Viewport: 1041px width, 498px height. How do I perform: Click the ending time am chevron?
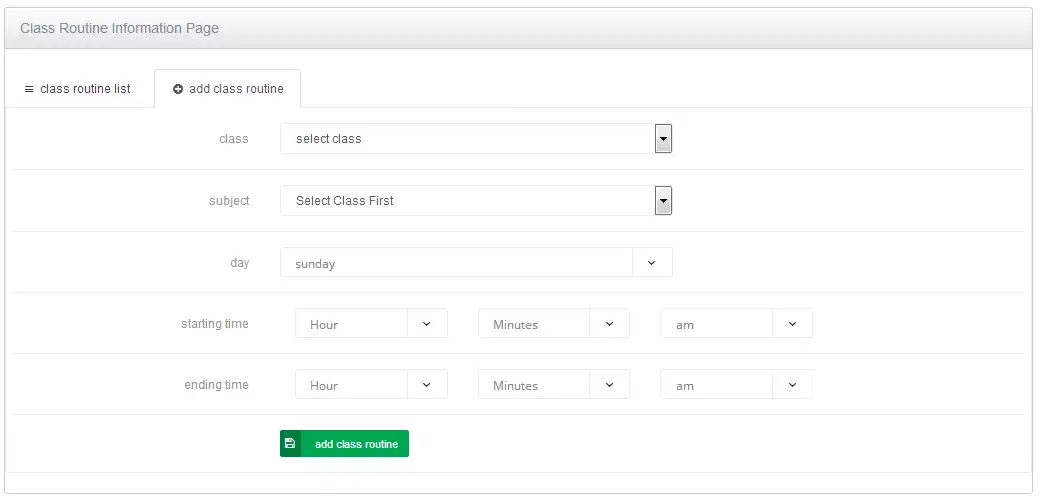(x=792, y=385)
